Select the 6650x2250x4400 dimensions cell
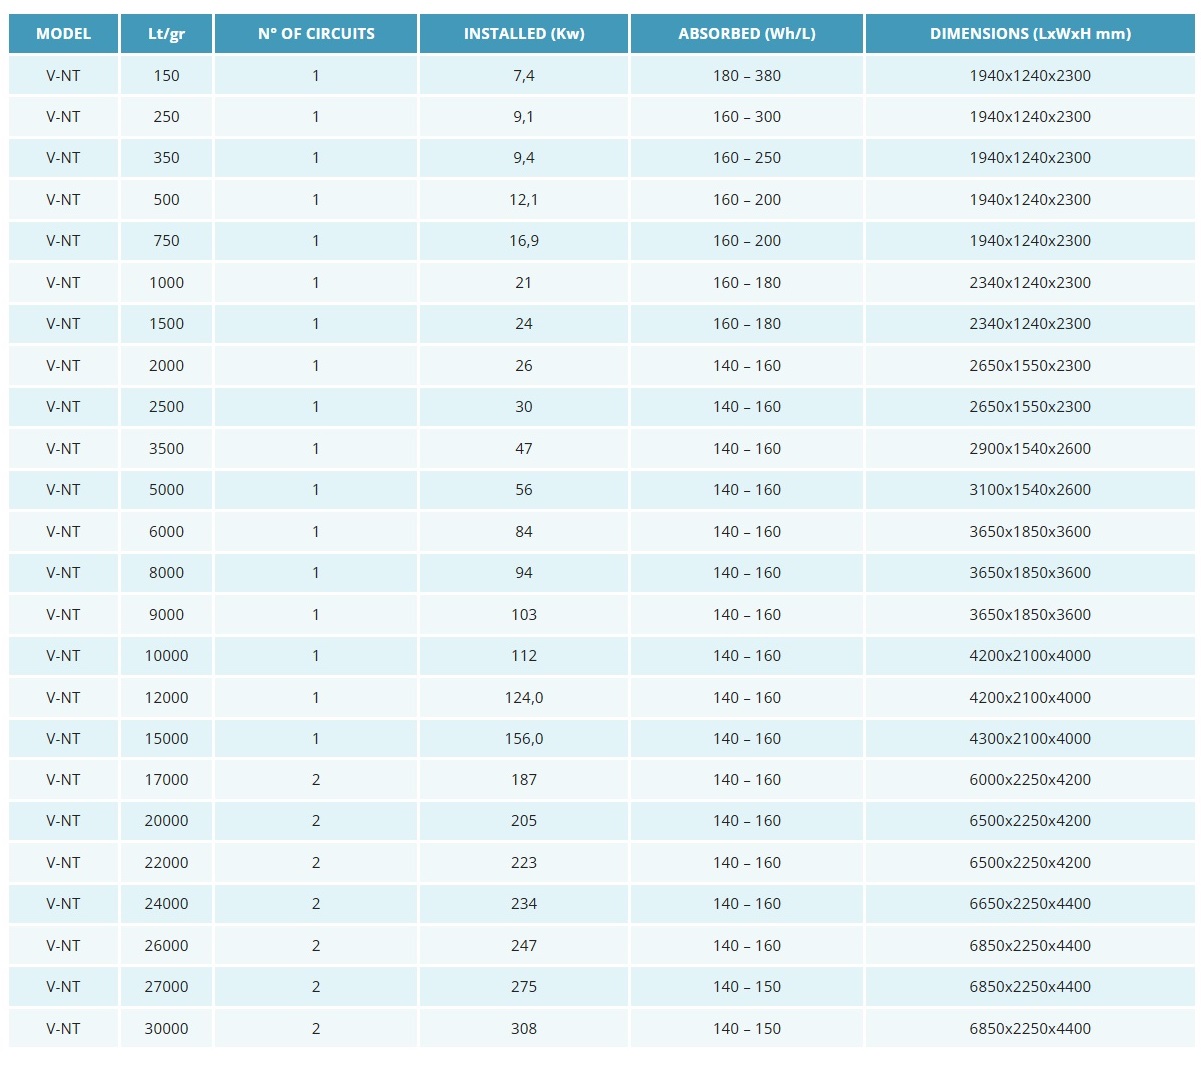The image size is (1201, 1068). click(1030, 904)
